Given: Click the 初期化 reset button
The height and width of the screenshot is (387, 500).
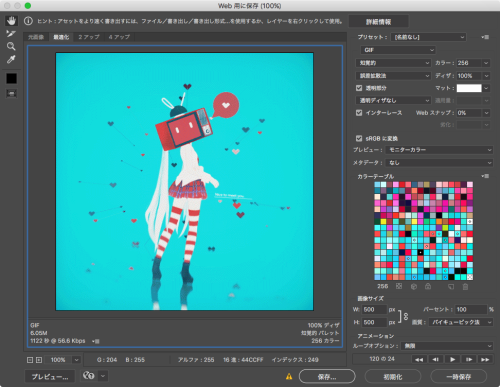Looking at the screenshot, I should tap(393, 377).
